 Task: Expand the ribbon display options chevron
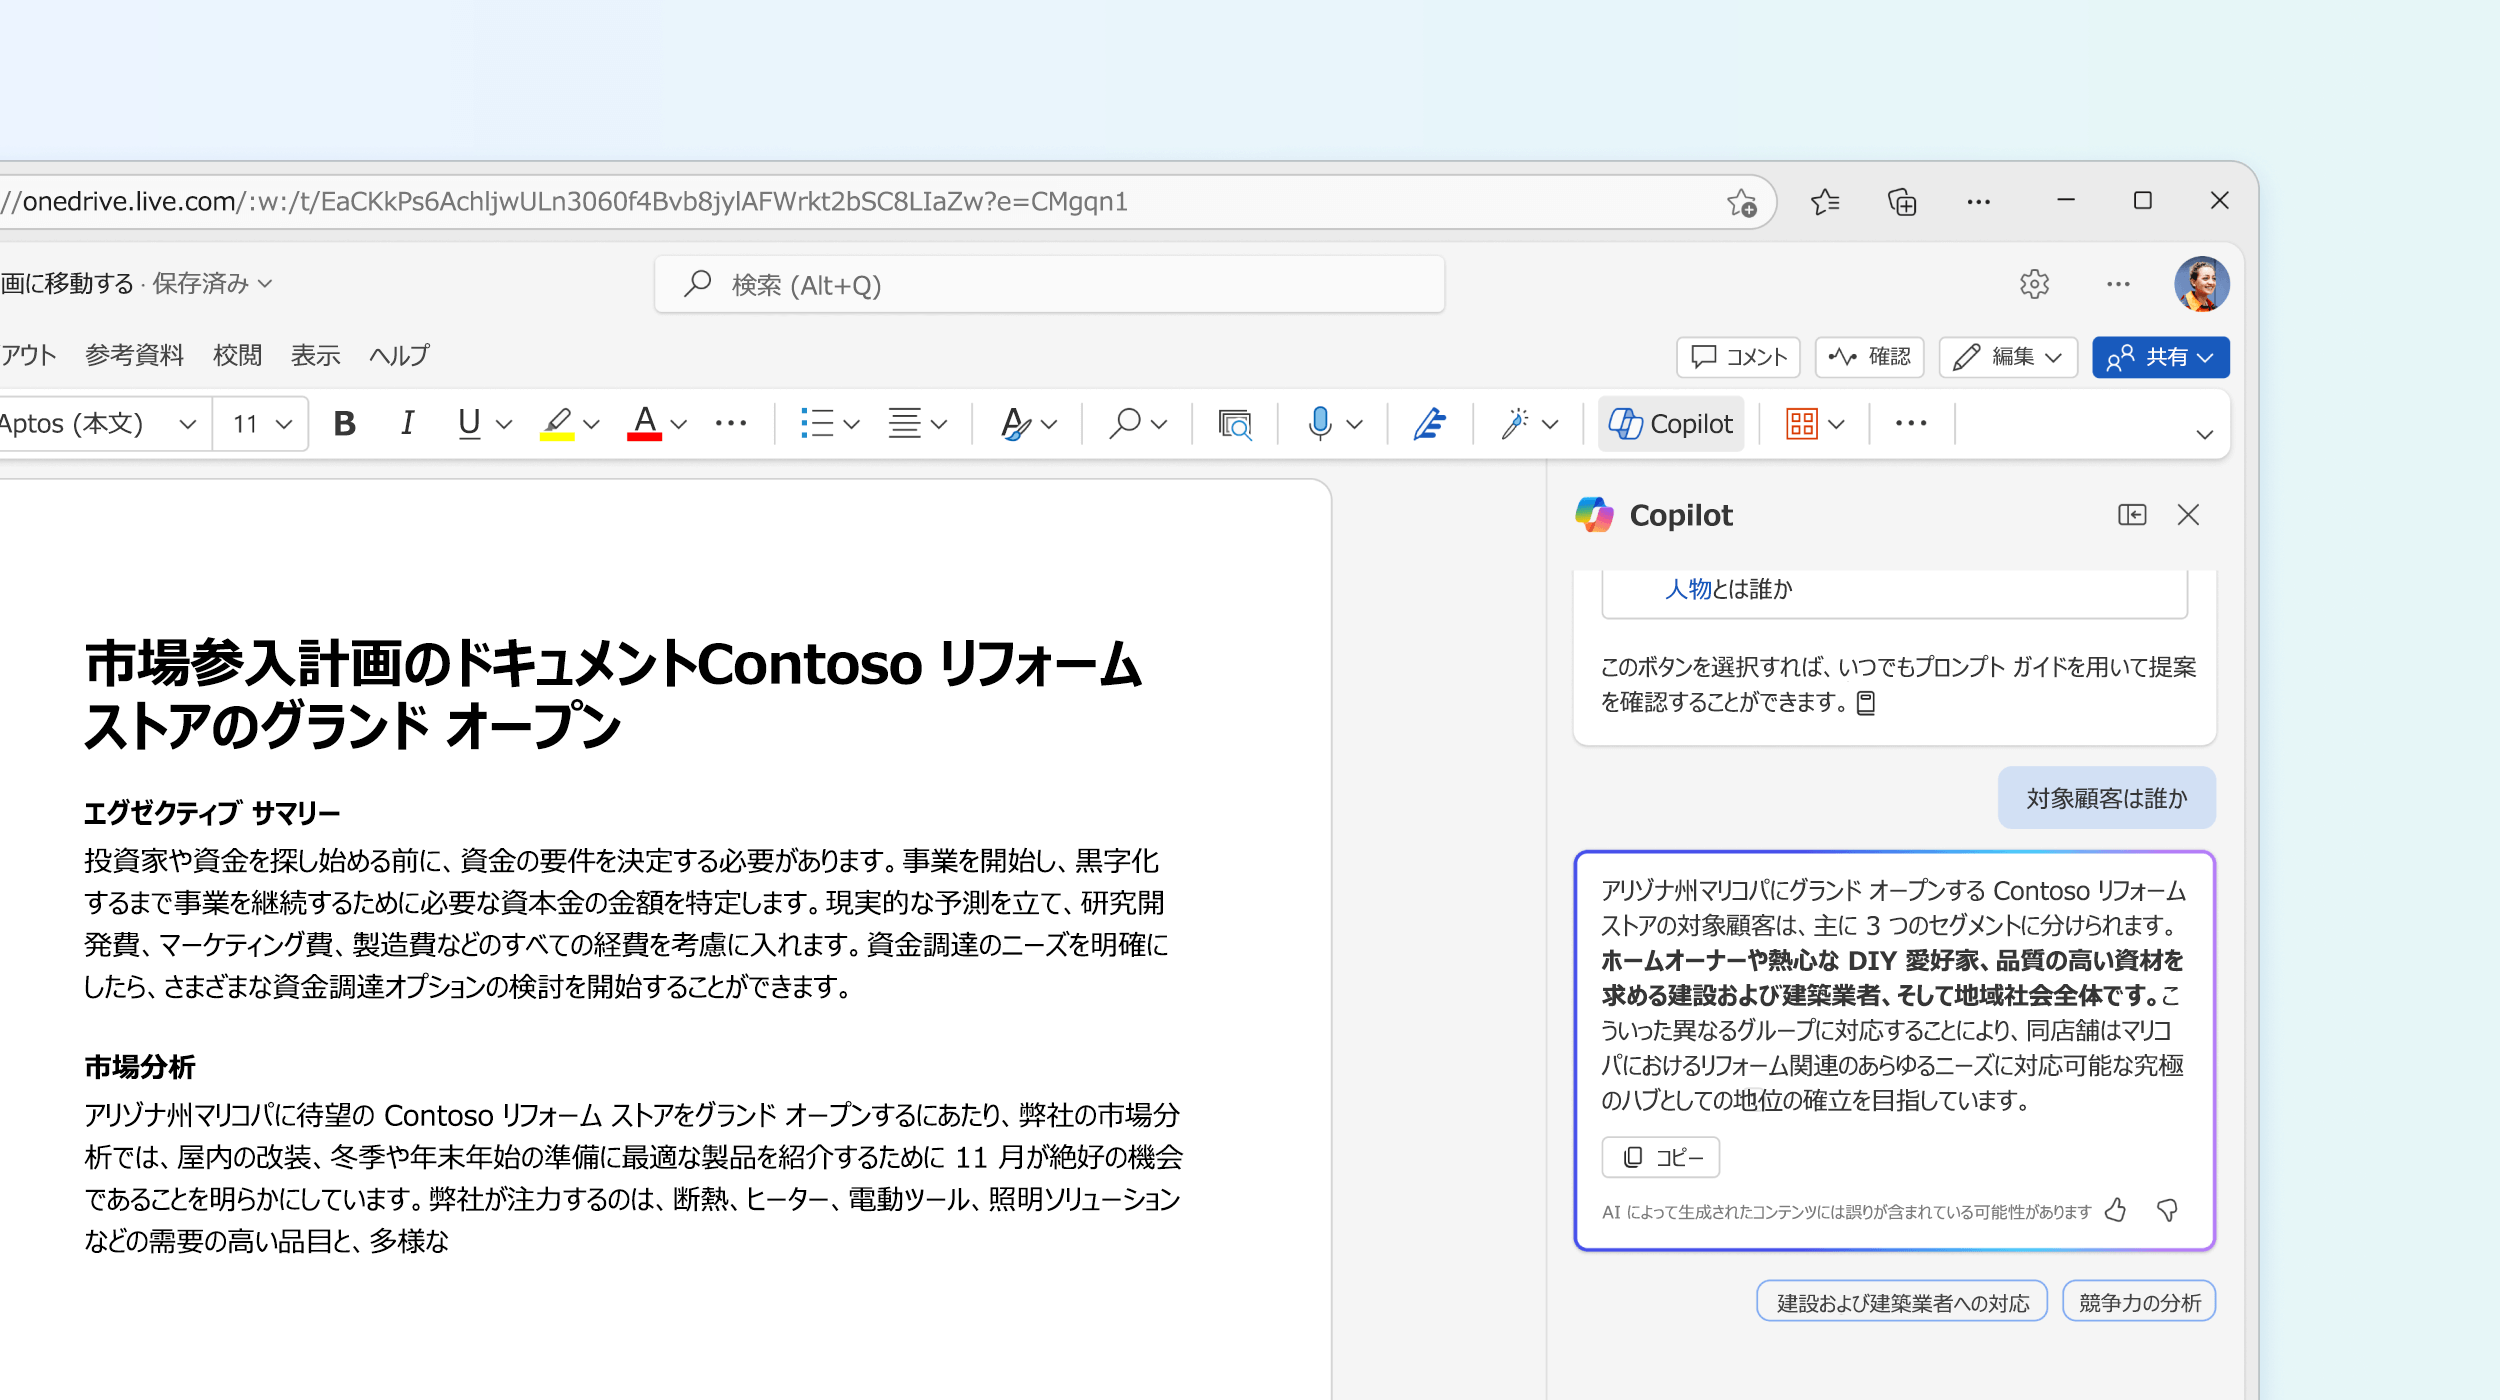[2204, 435]
